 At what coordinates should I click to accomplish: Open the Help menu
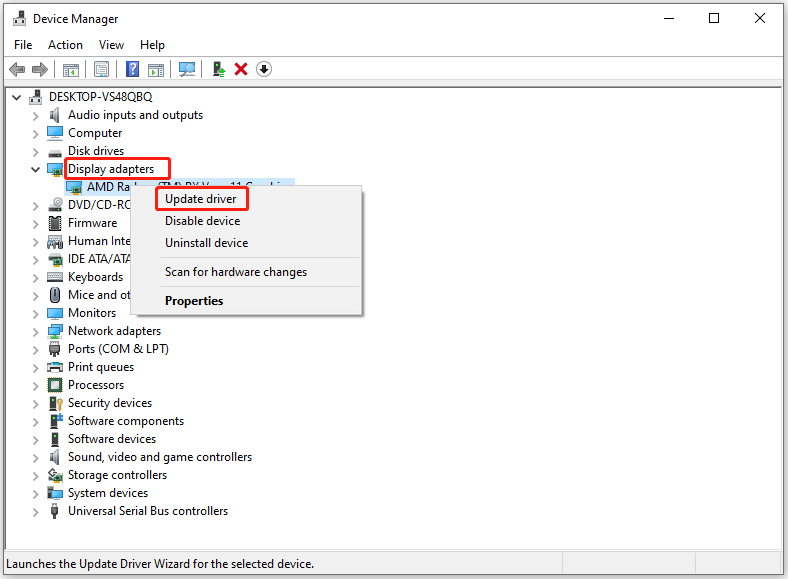152,45
